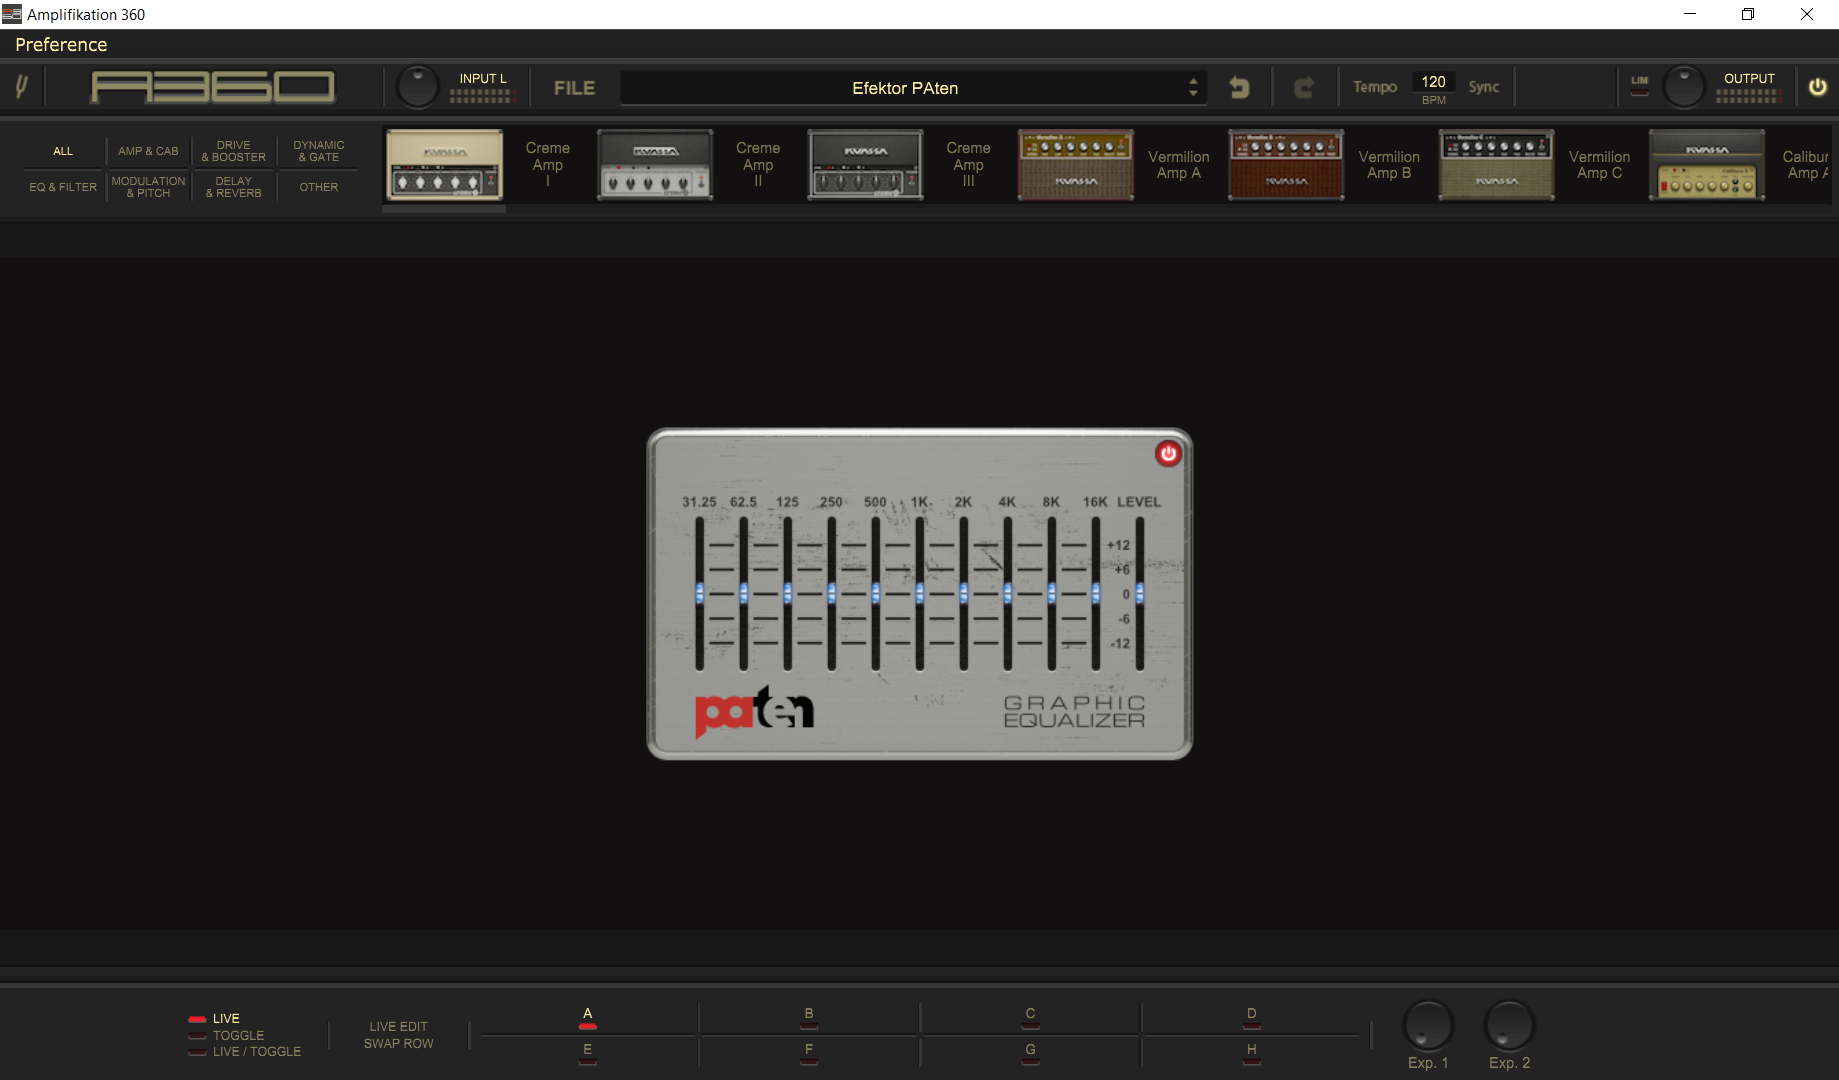Image resolution: width=1839 pixels, height=1080 pixels.
Task: Click the 8K EQ slider
Action: pos(1051,593)
